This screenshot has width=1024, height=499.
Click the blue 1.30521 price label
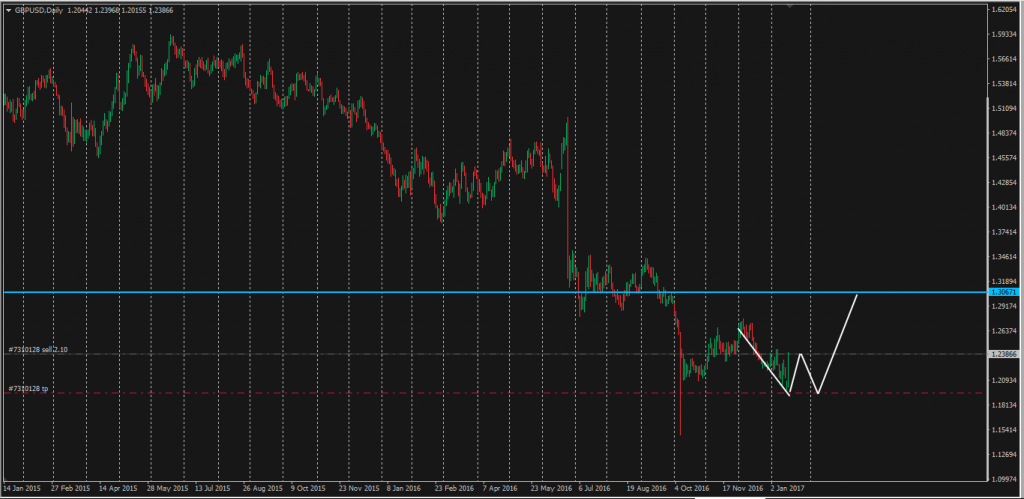tap(1003, 292)
